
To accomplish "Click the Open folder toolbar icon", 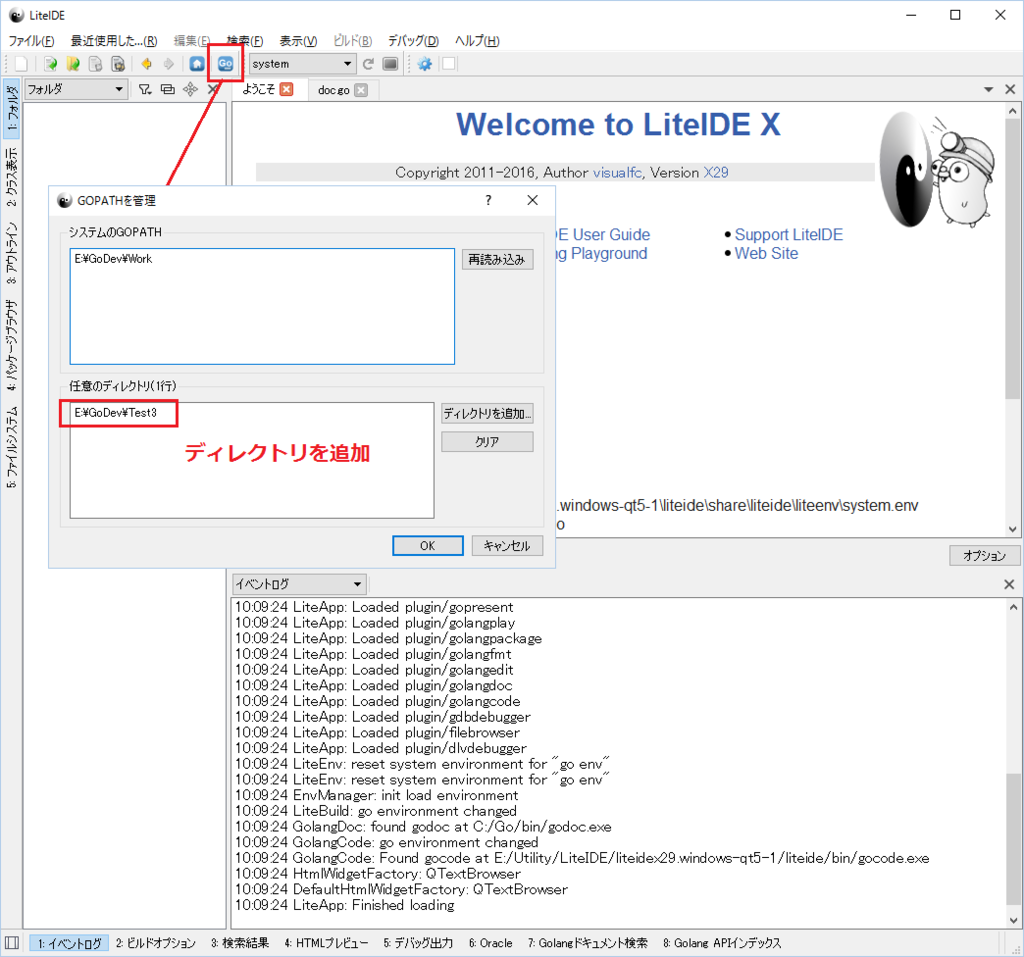I will click(73, 64).
